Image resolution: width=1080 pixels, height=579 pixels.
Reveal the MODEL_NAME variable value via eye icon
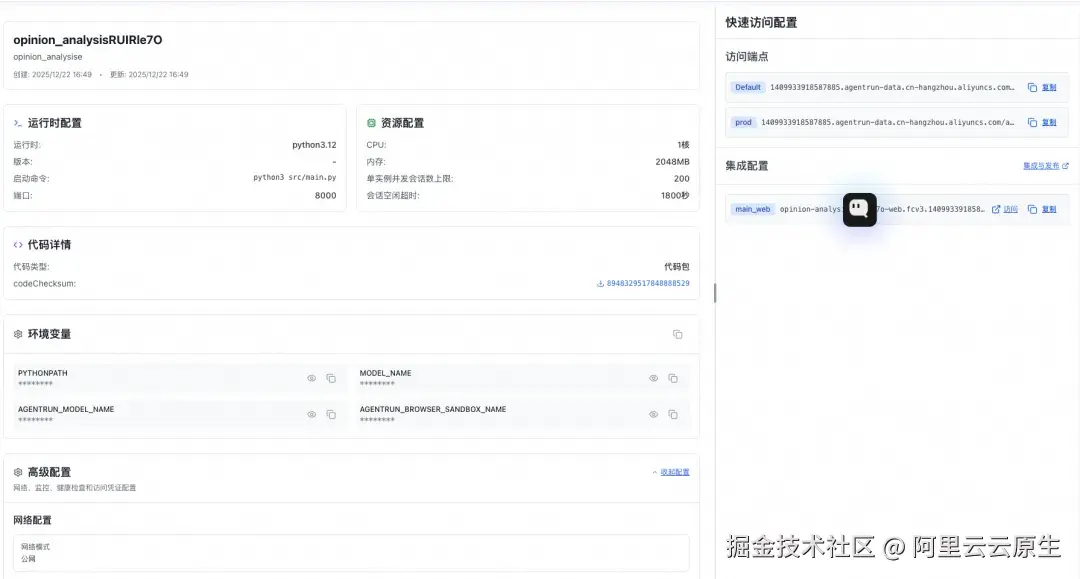651,378
